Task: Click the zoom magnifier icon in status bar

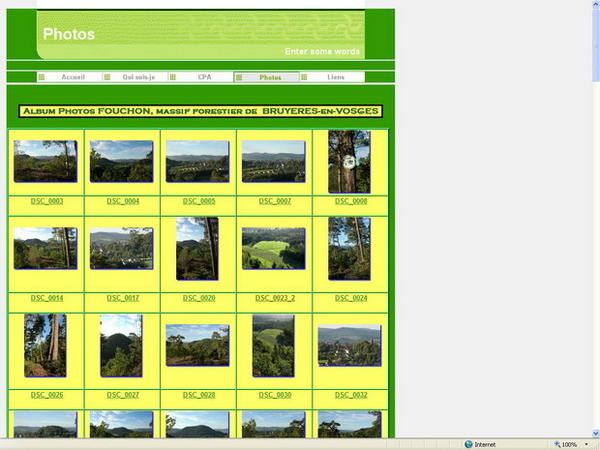Action: pos(557,444)
